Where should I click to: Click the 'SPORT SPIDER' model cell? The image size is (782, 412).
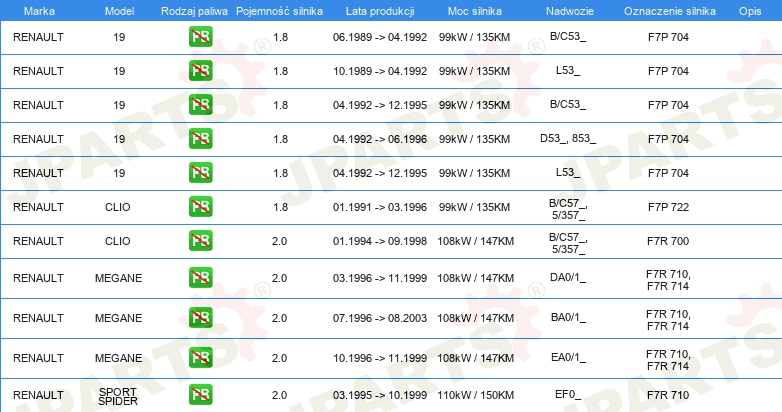(x=118, y=396)
